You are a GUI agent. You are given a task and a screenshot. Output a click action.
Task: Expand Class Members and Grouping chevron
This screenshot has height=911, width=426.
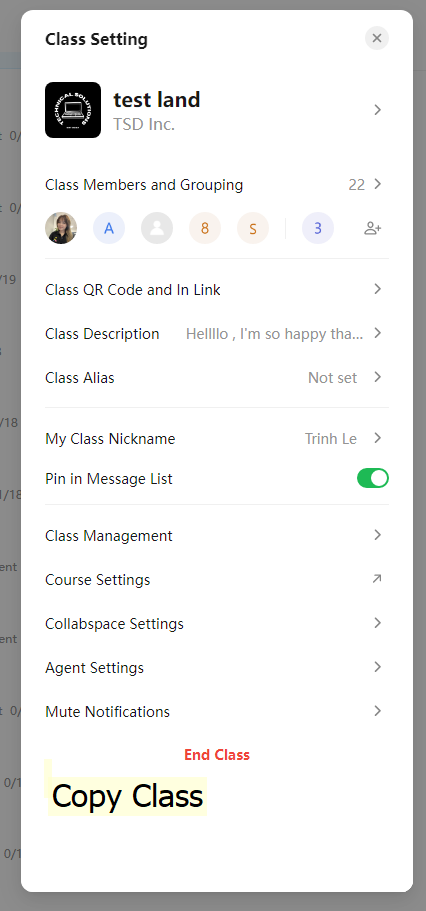tap(378, 184)
